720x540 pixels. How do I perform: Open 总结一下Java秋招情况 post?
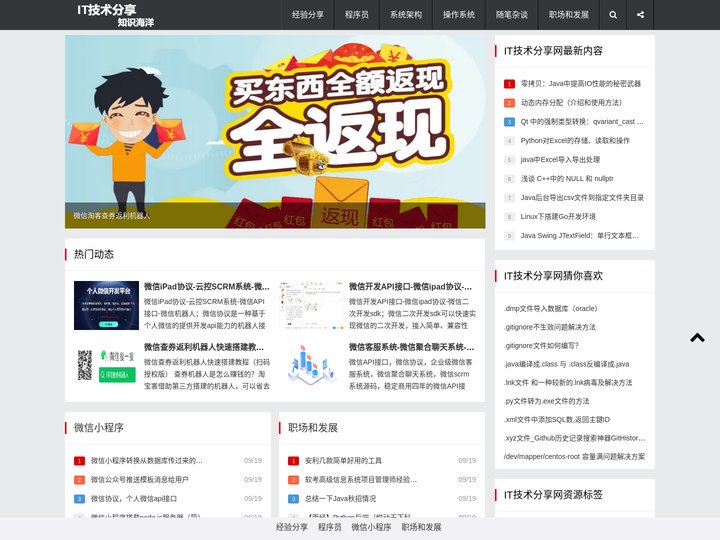[340, 499]
